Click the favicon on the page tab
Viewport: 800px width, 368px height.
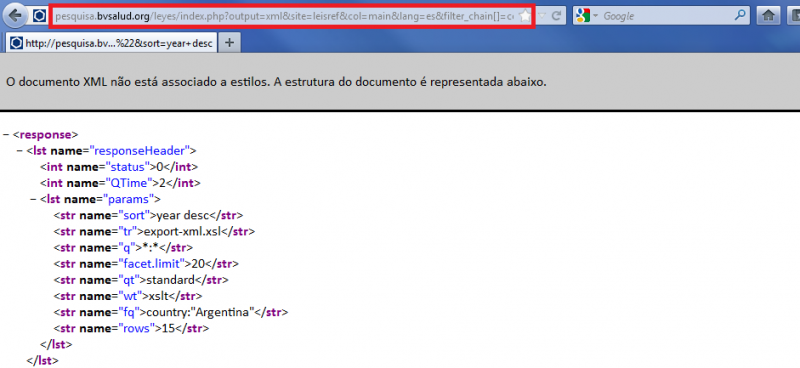16,43
